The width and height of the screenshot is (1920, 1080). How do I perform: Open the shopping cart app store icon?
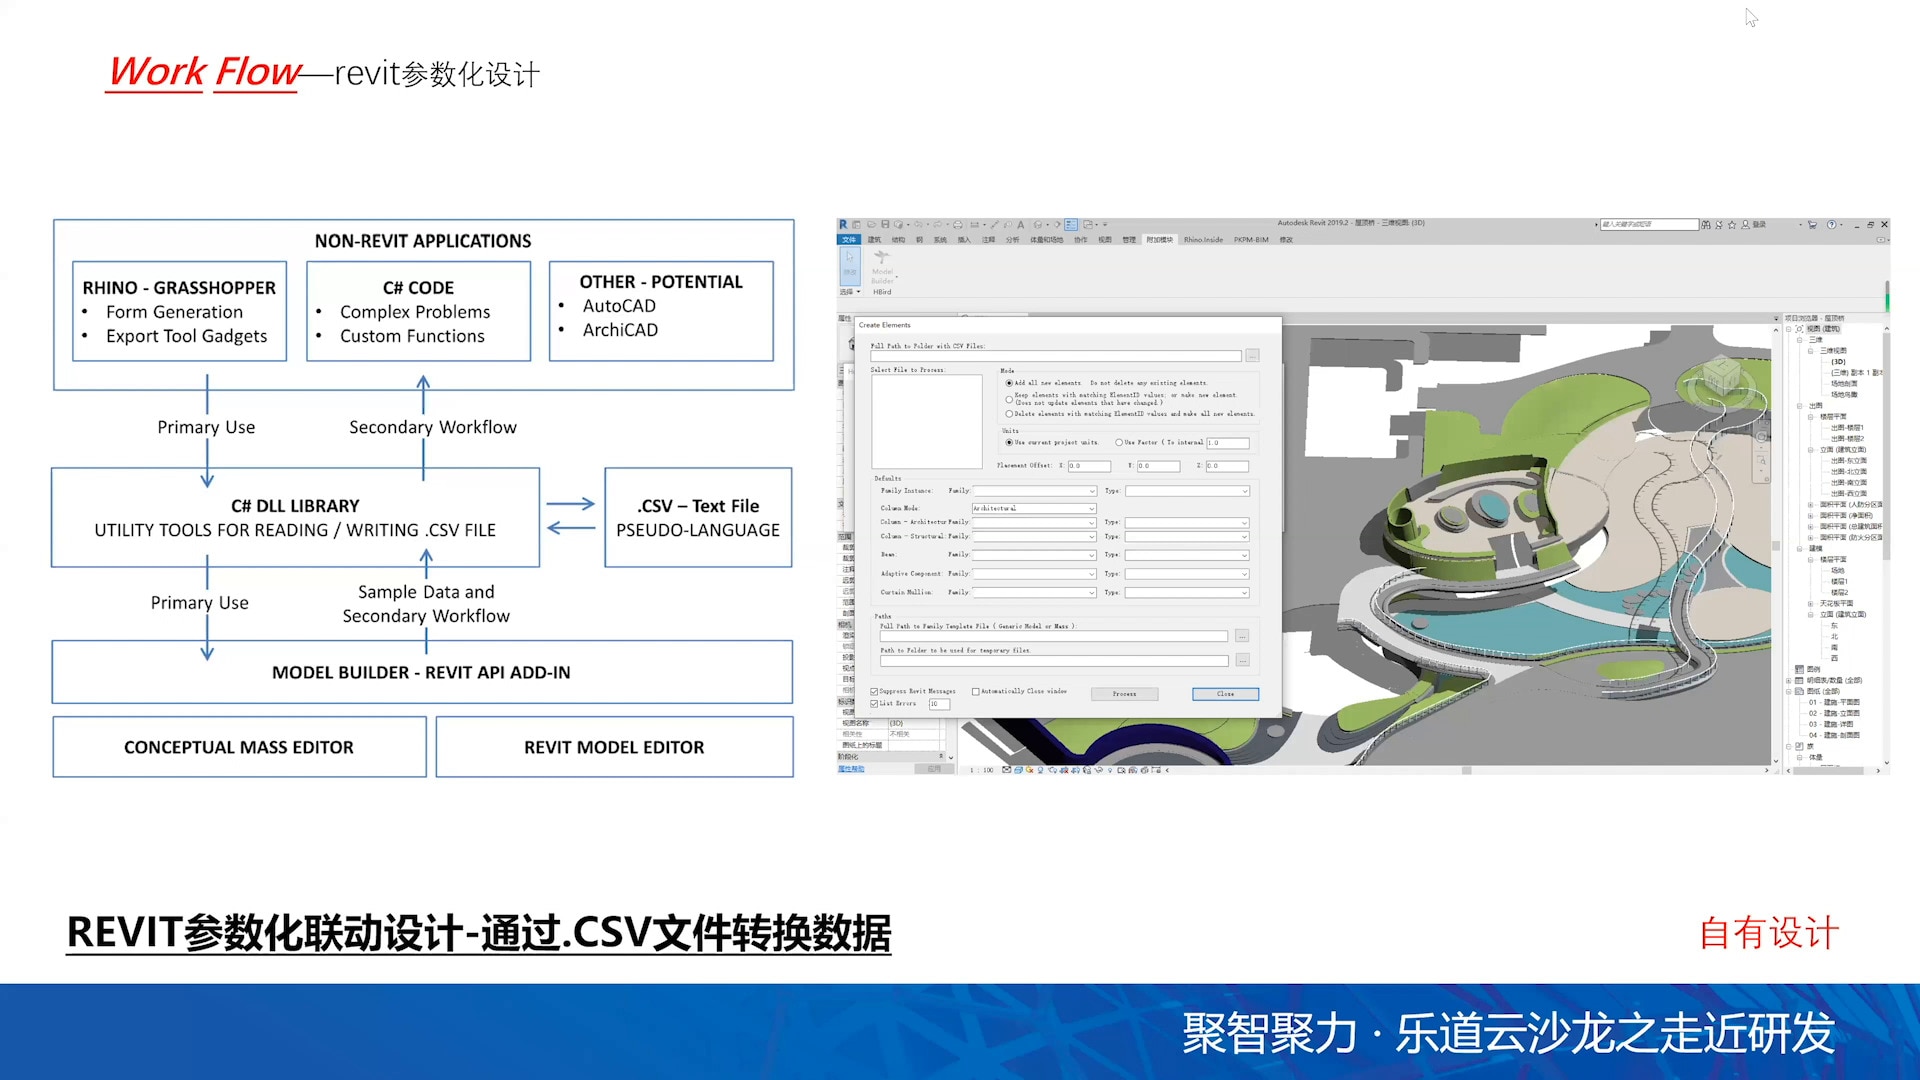pos(1812,225)
